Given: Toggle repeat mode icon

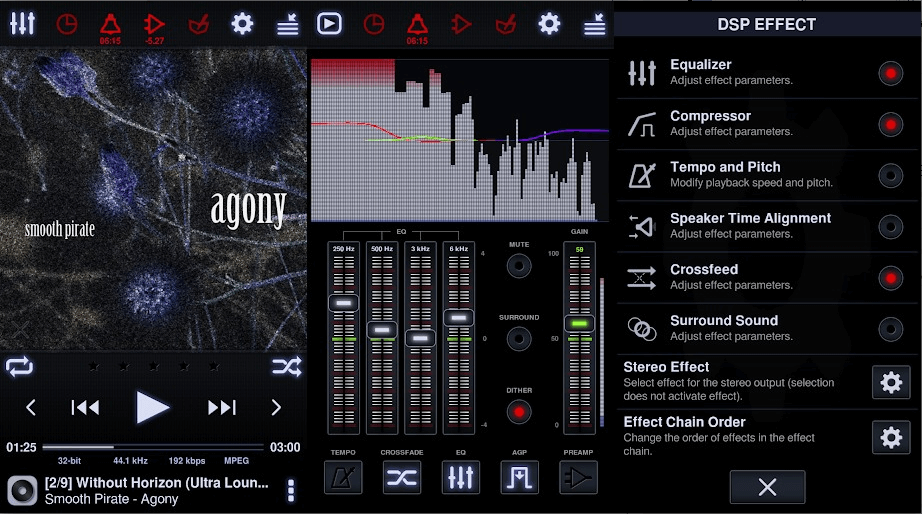Looking at the screenshot, I should pos(19,366).
